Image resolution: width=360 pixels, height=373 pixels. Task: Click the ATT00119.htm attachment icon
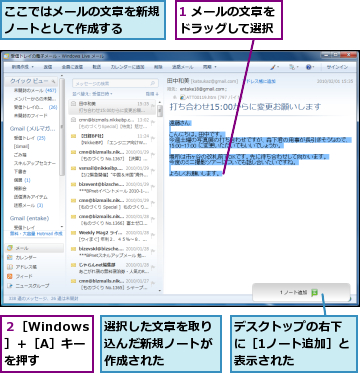click(x=182, y=97)
